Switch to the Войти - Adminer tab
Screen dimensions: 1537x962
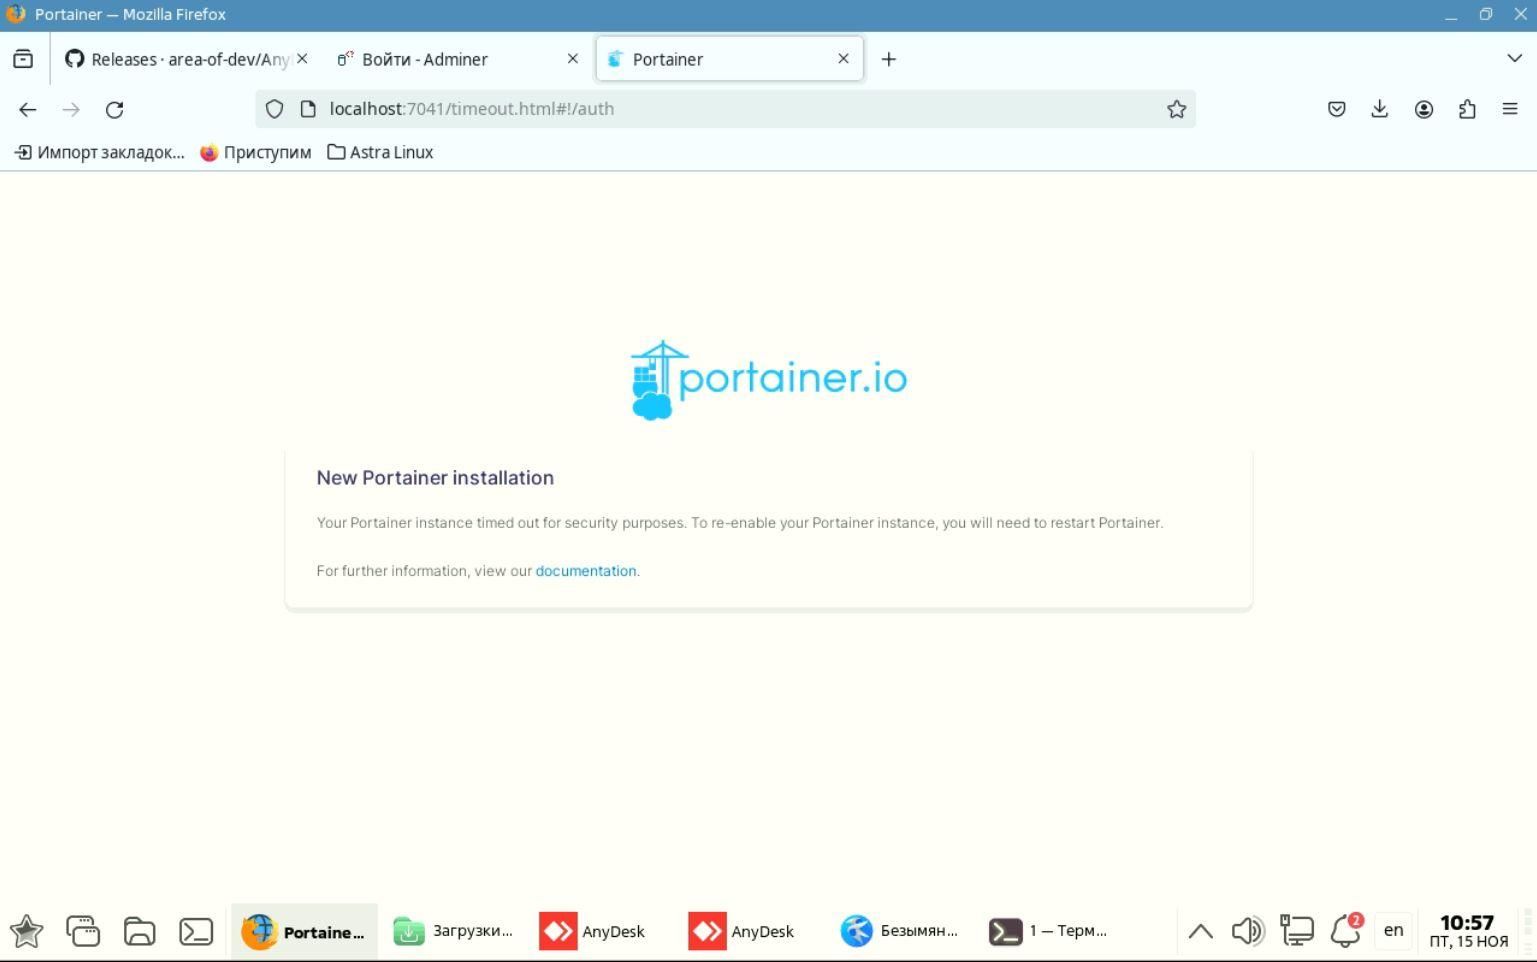(x=425, y=59)
